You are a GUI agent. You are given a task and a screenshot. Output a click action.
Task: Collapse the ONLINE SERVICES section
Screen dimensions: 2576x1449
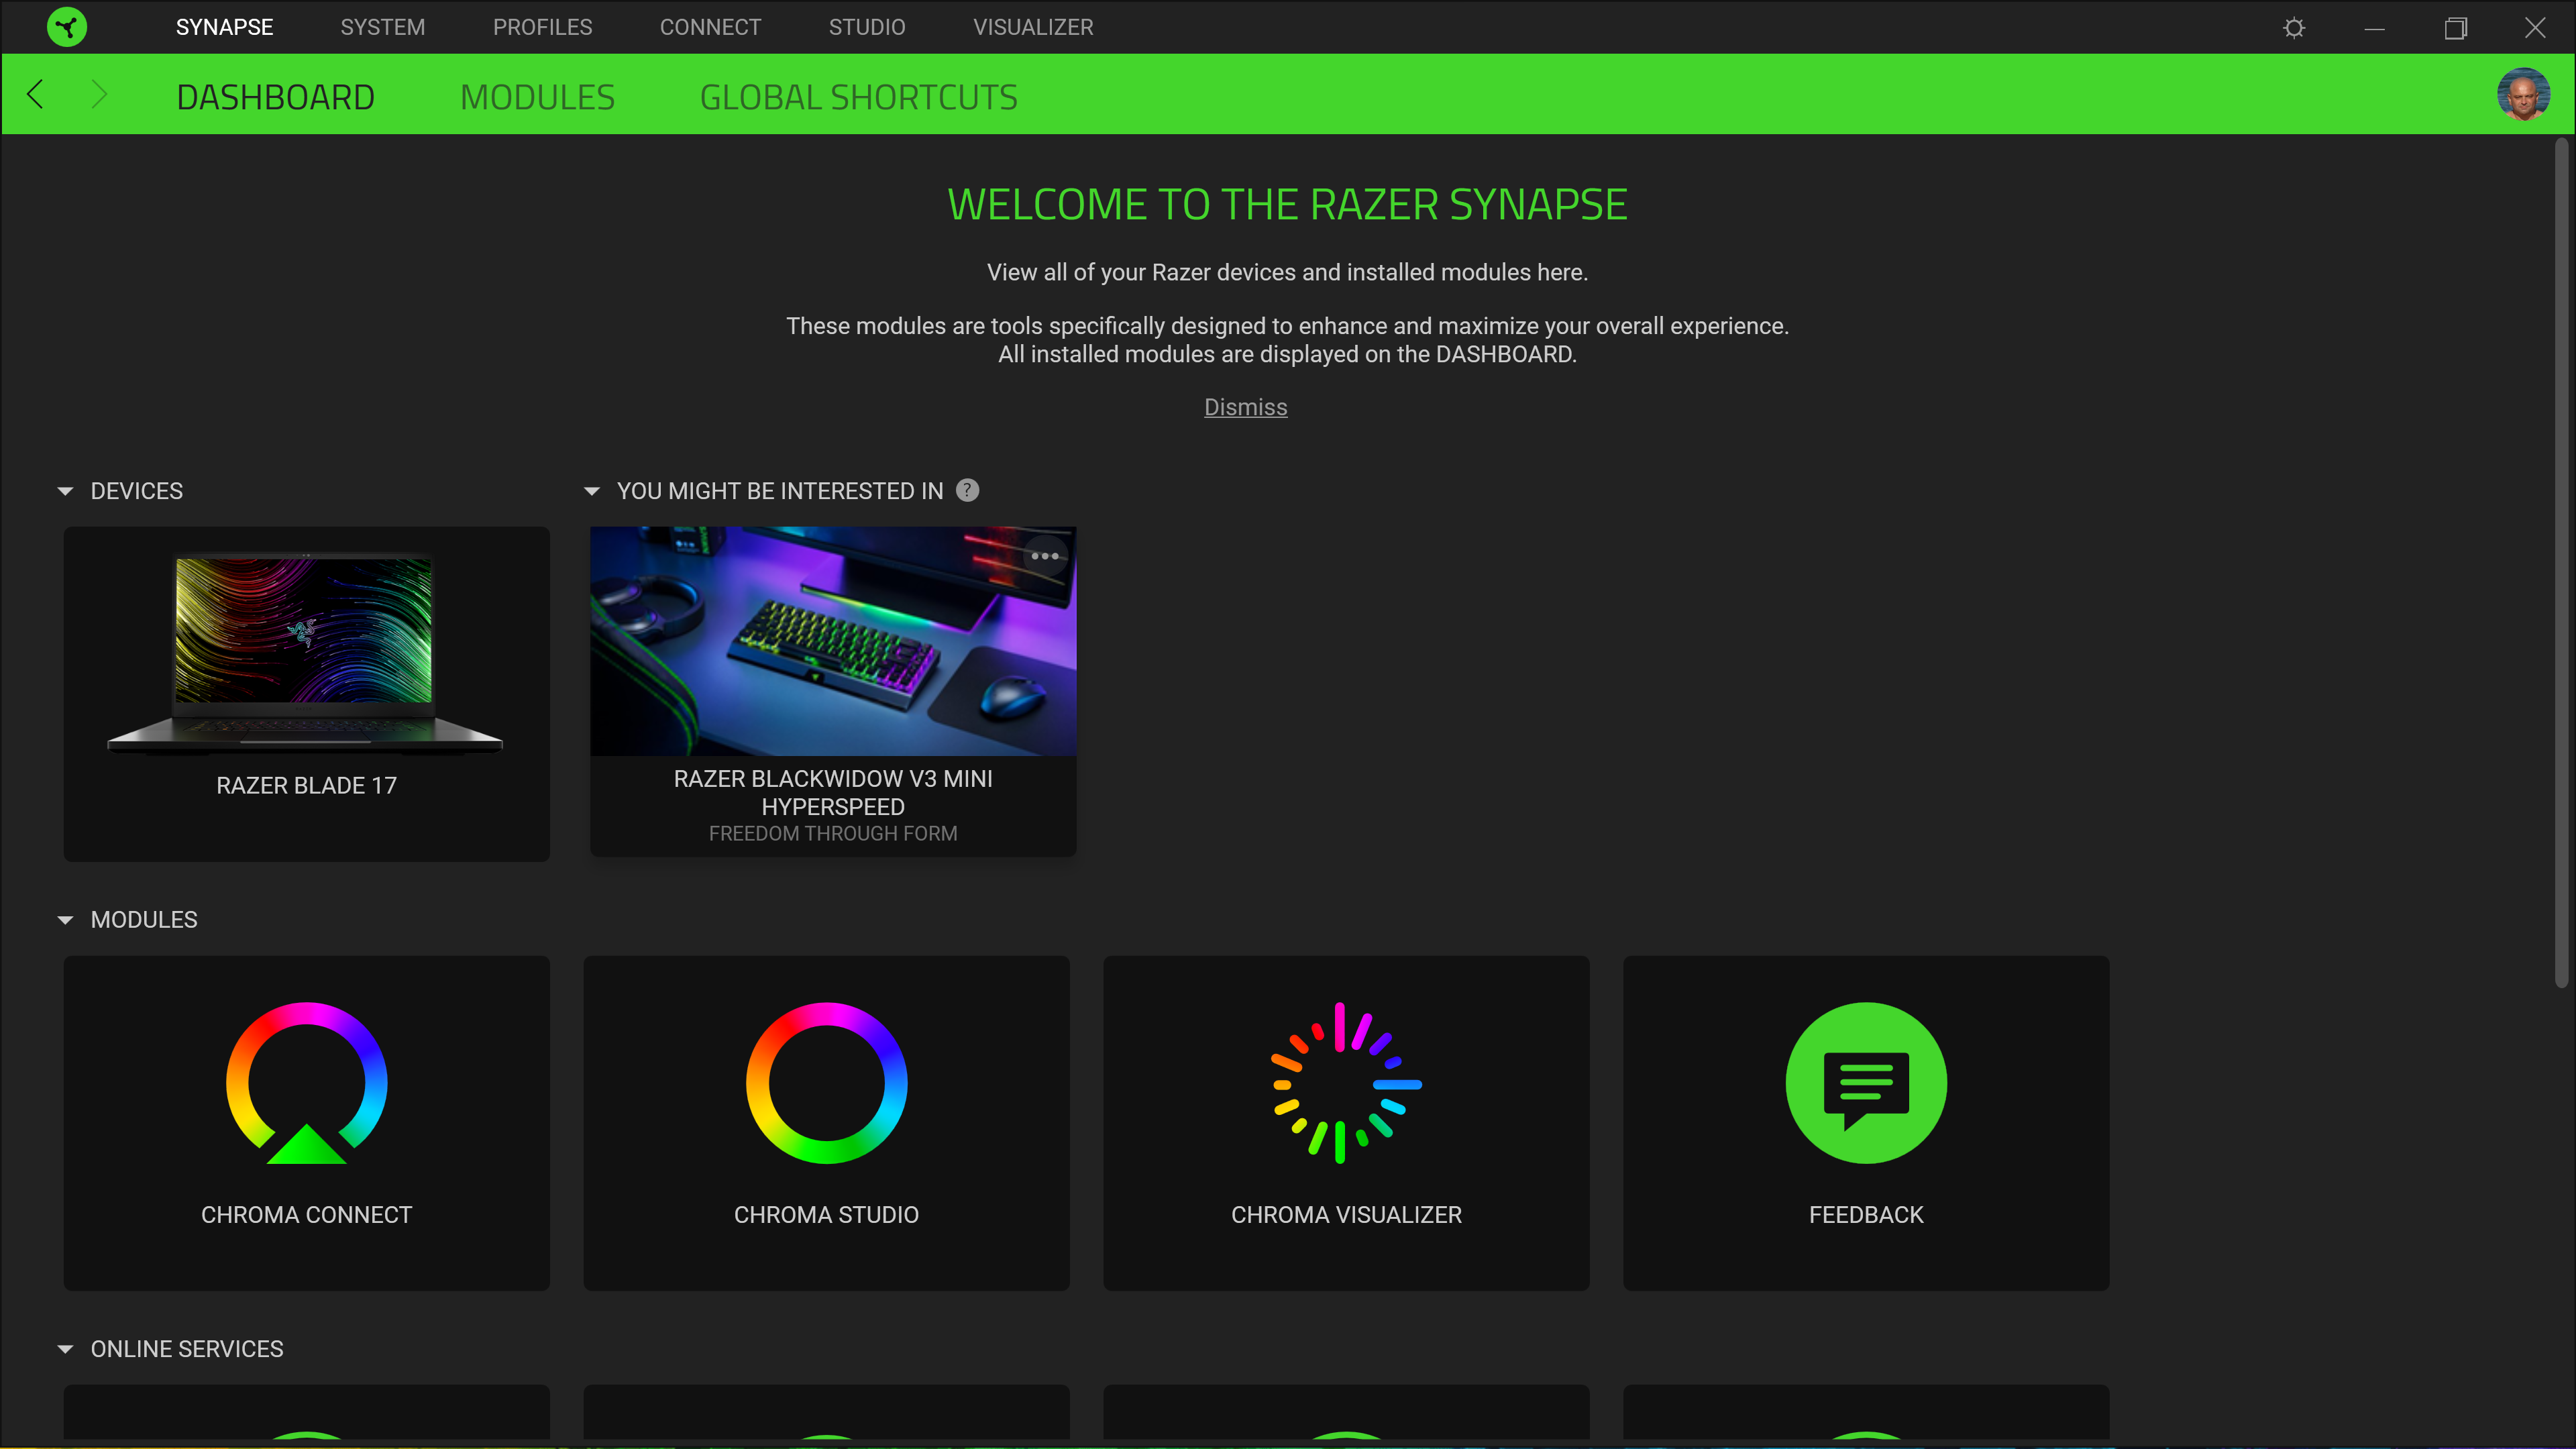point(65,1348)
